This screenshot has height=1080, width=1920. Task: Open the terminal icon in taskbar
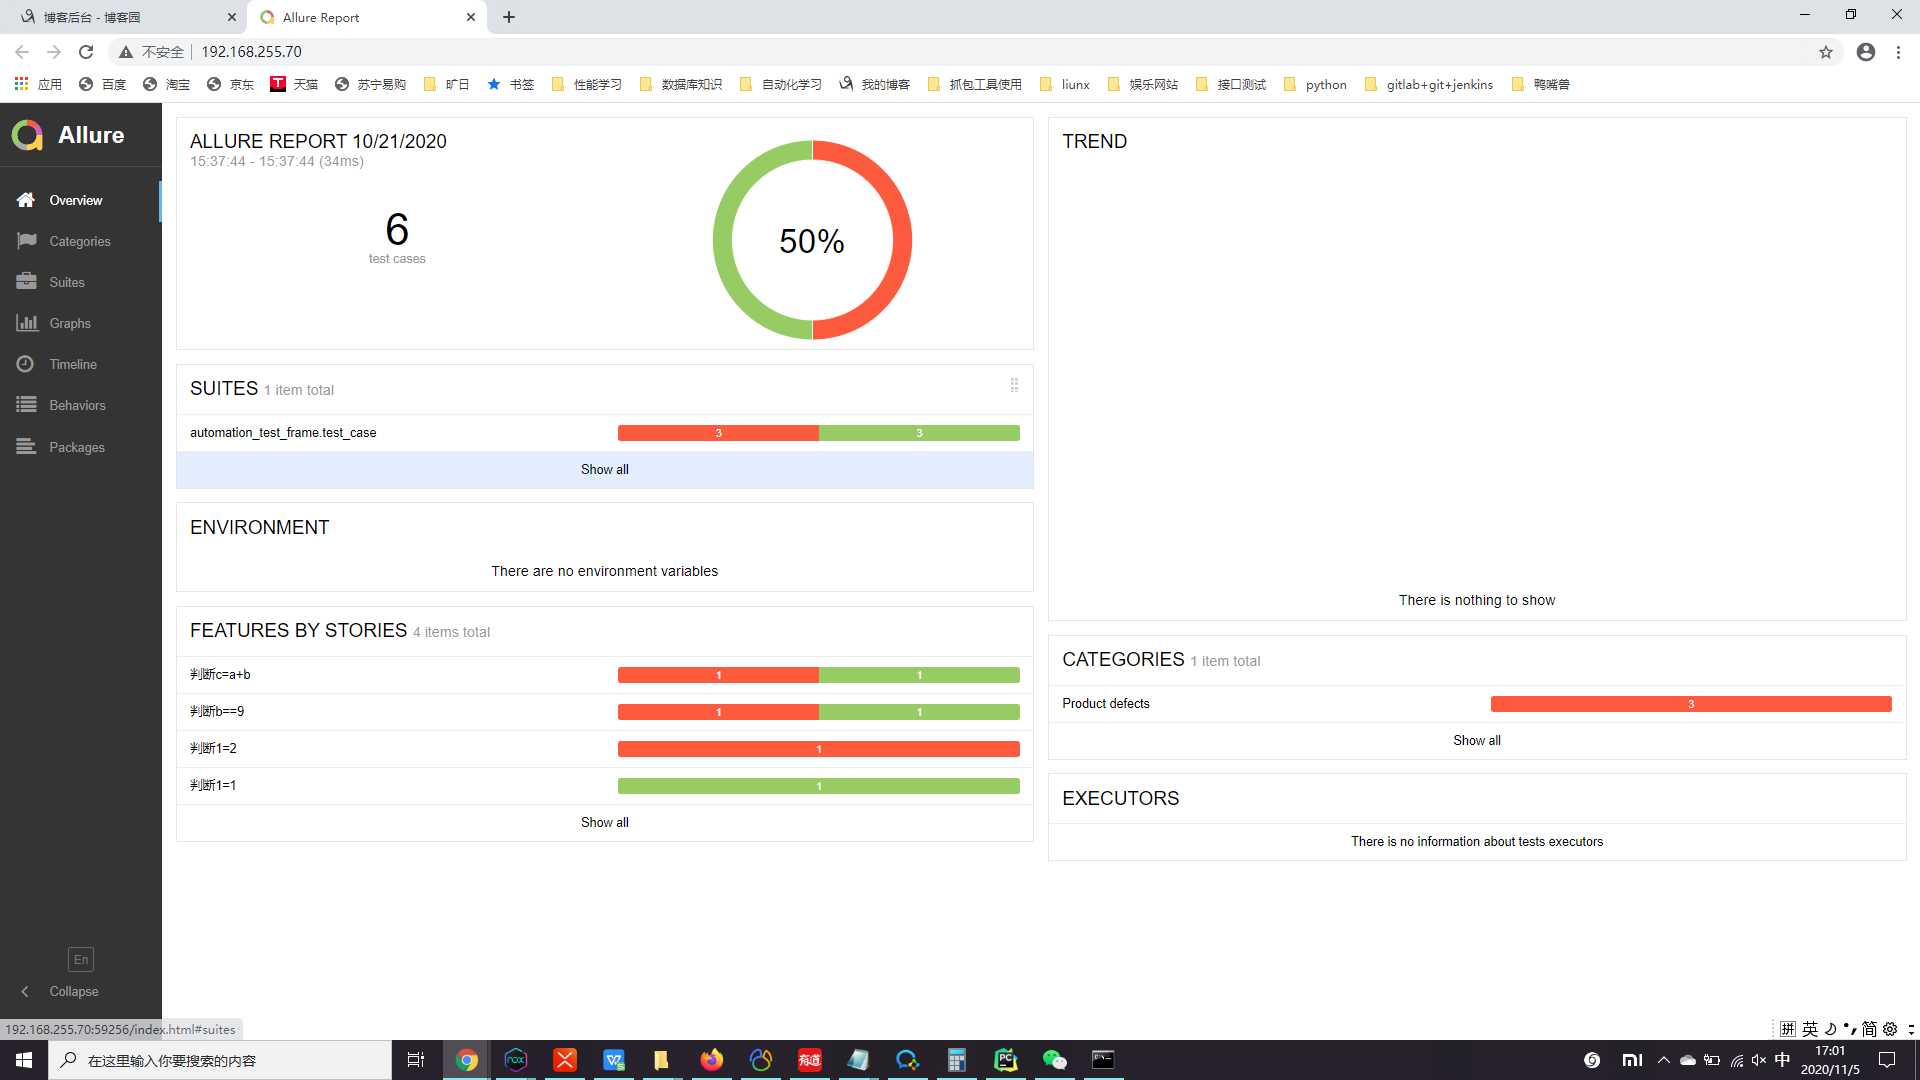click(x=1103, y=1060)
